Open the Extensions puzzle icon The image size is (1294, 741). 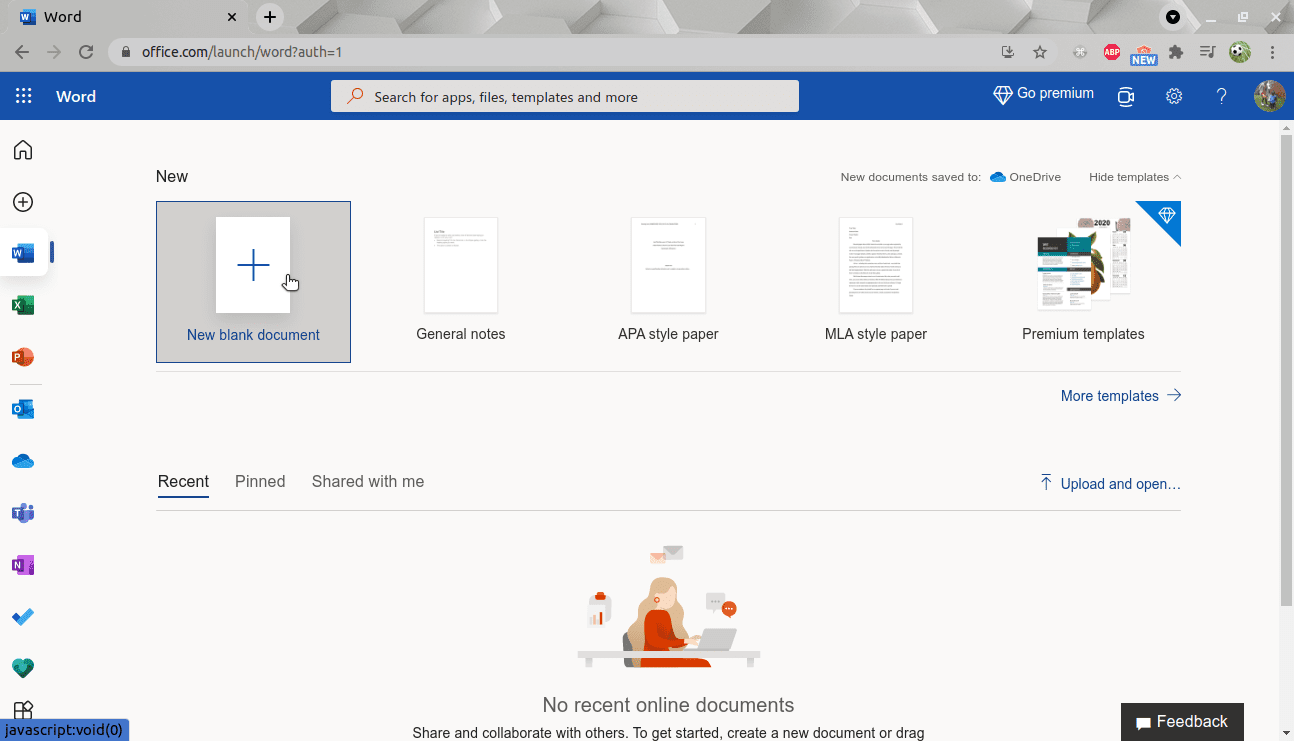[1176, 52]
